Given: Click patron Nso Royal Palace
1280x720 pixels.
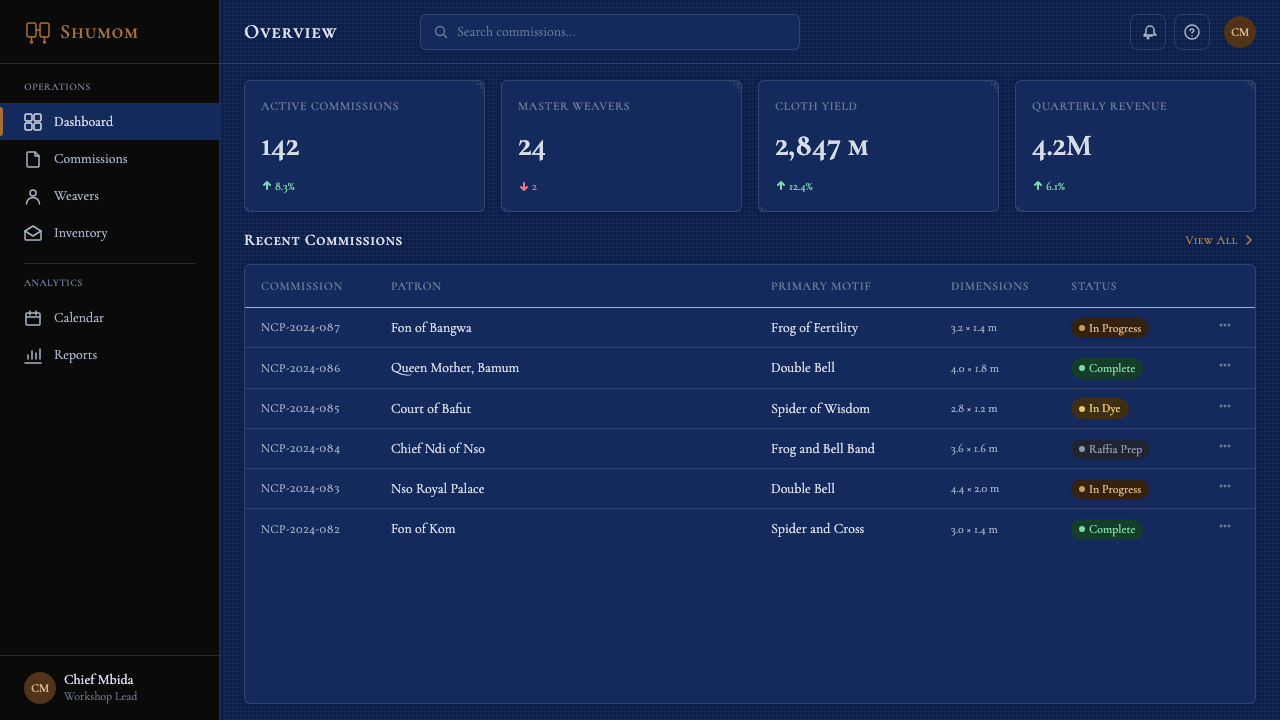Looking at the screenshot, I should click(x=438, y=489).
